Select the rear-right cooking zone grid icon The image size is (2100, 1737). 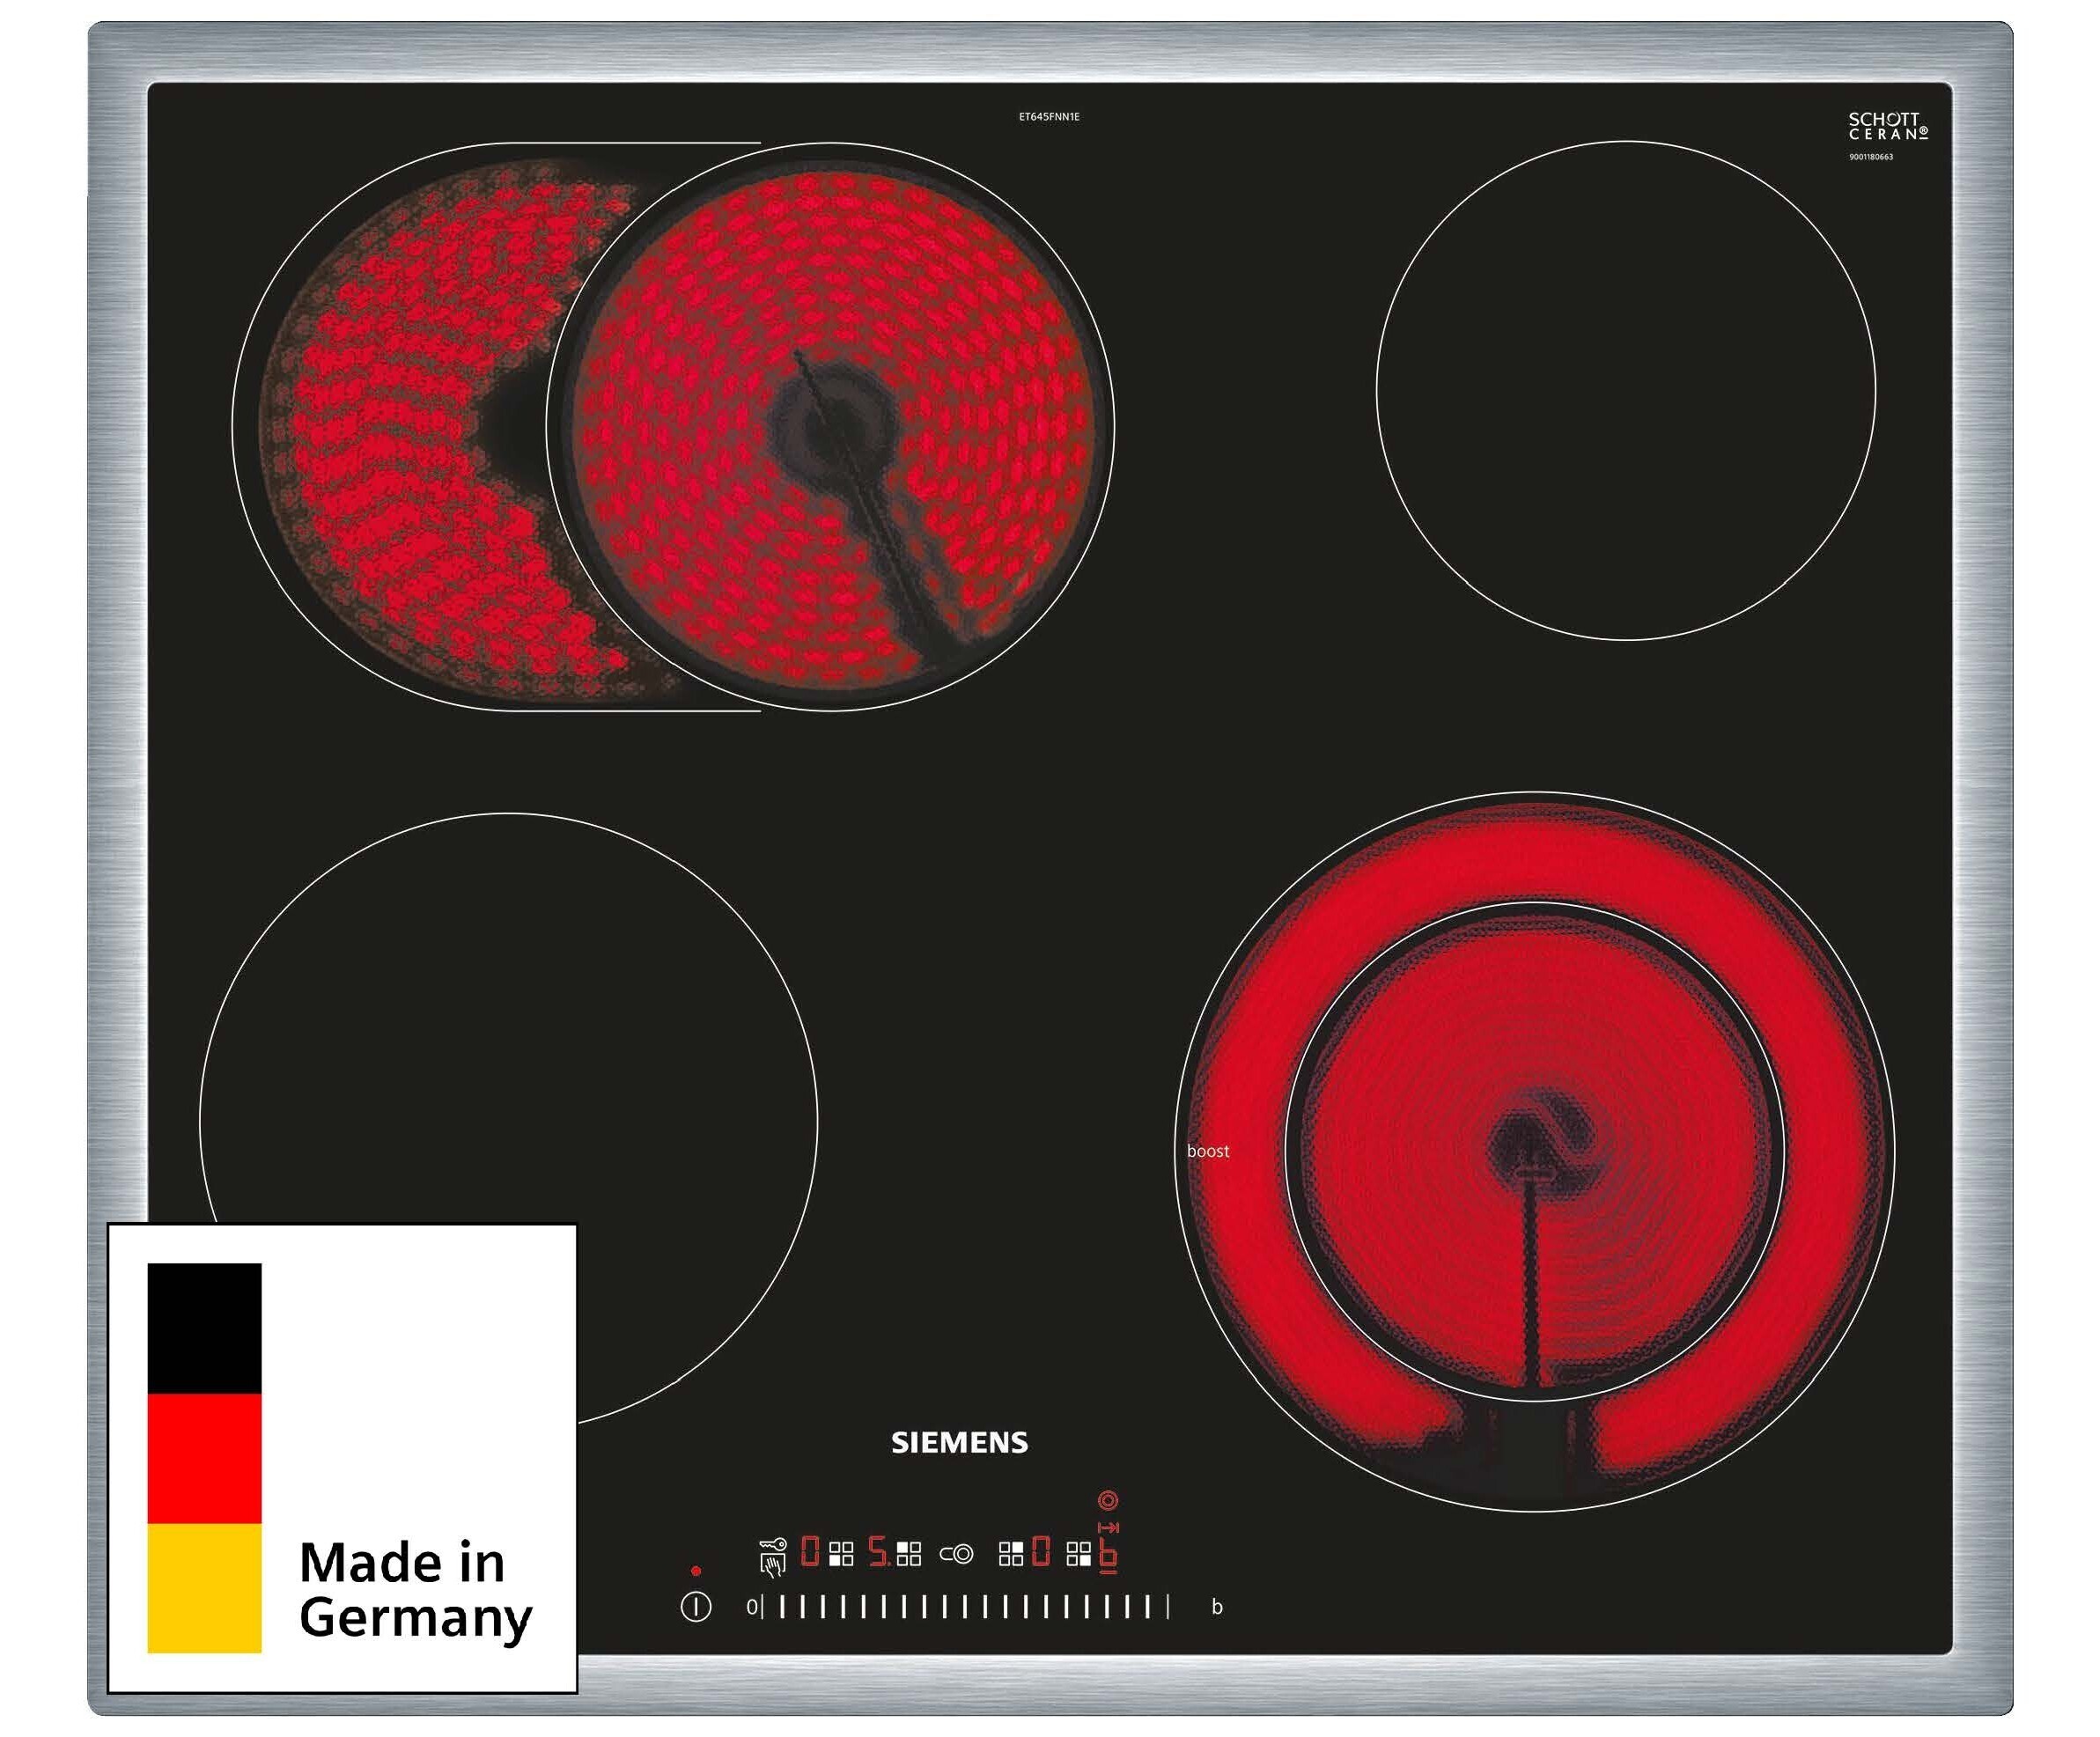1011,1554
